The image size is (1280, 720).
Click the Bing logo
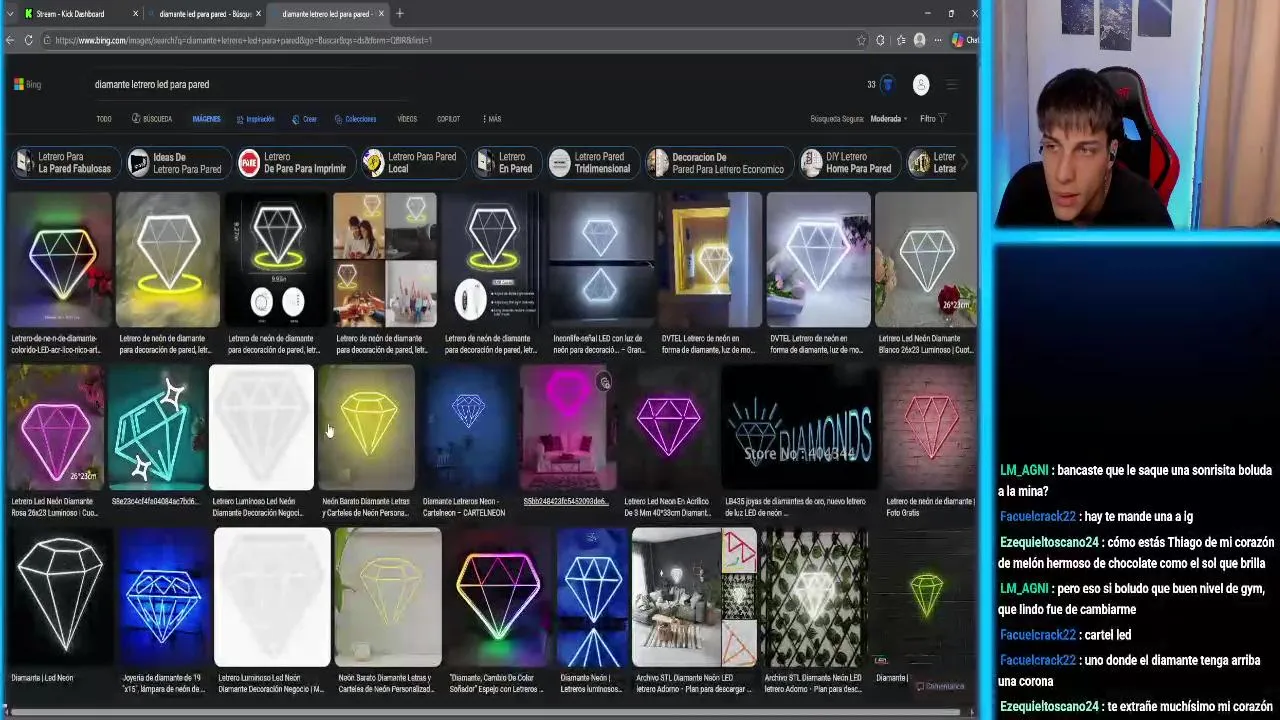coord(27,85)
